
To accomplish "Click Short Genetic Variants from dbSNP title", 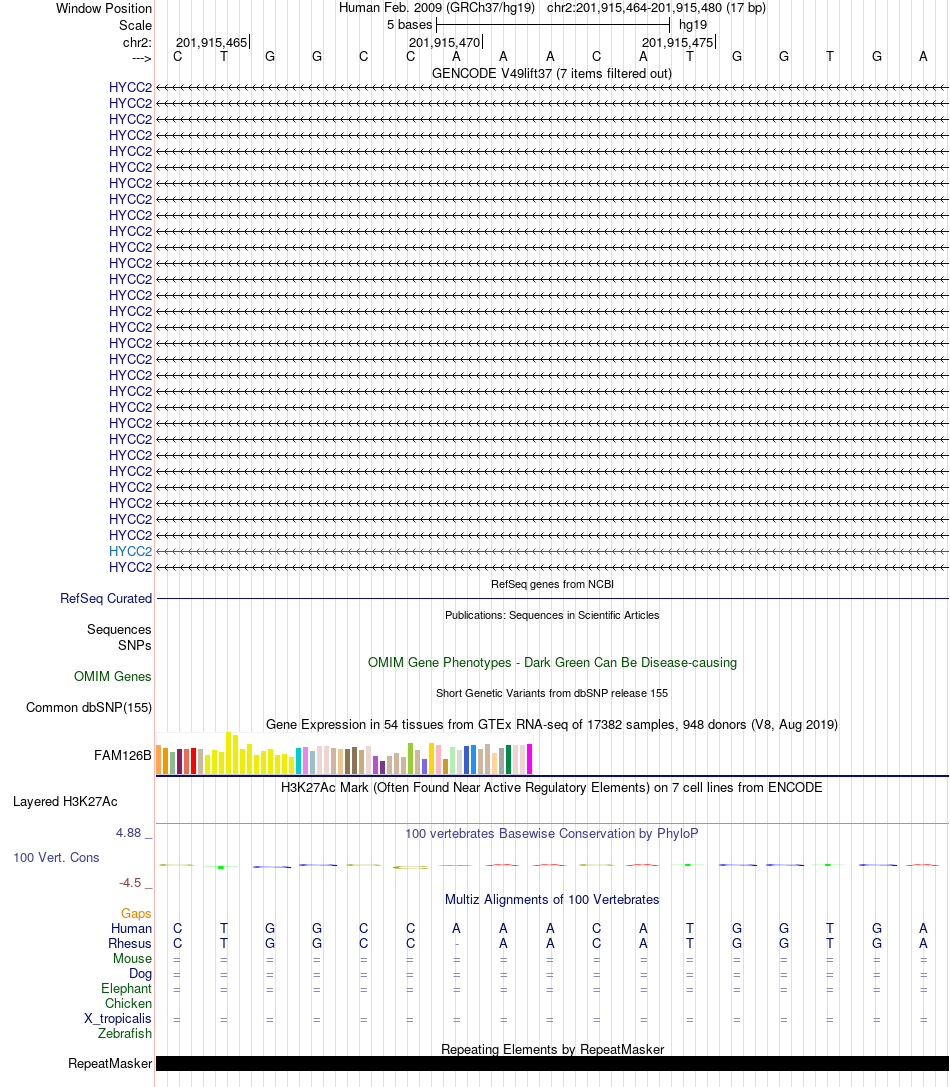I will click(x=552, y=693).
